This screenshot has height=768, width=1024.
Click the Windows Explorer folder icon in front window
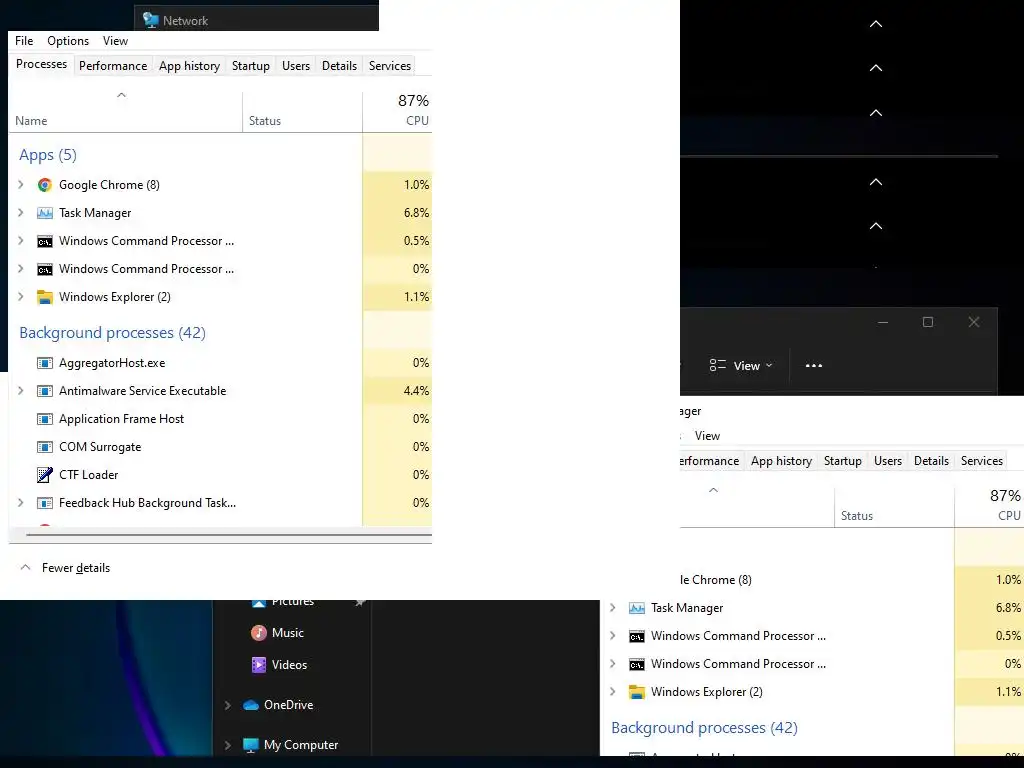44,297
